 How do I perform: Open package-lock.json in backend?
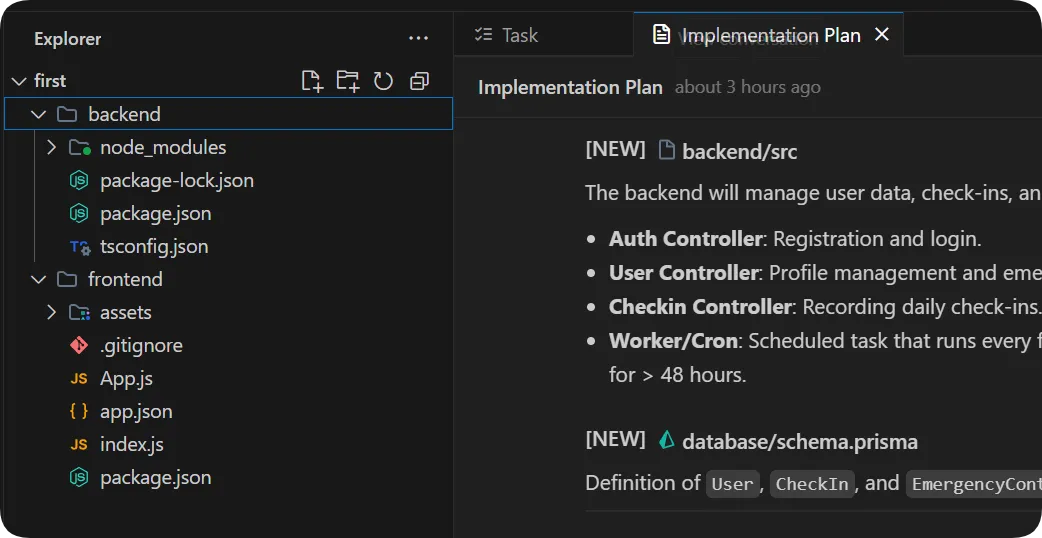coord(176,181)
